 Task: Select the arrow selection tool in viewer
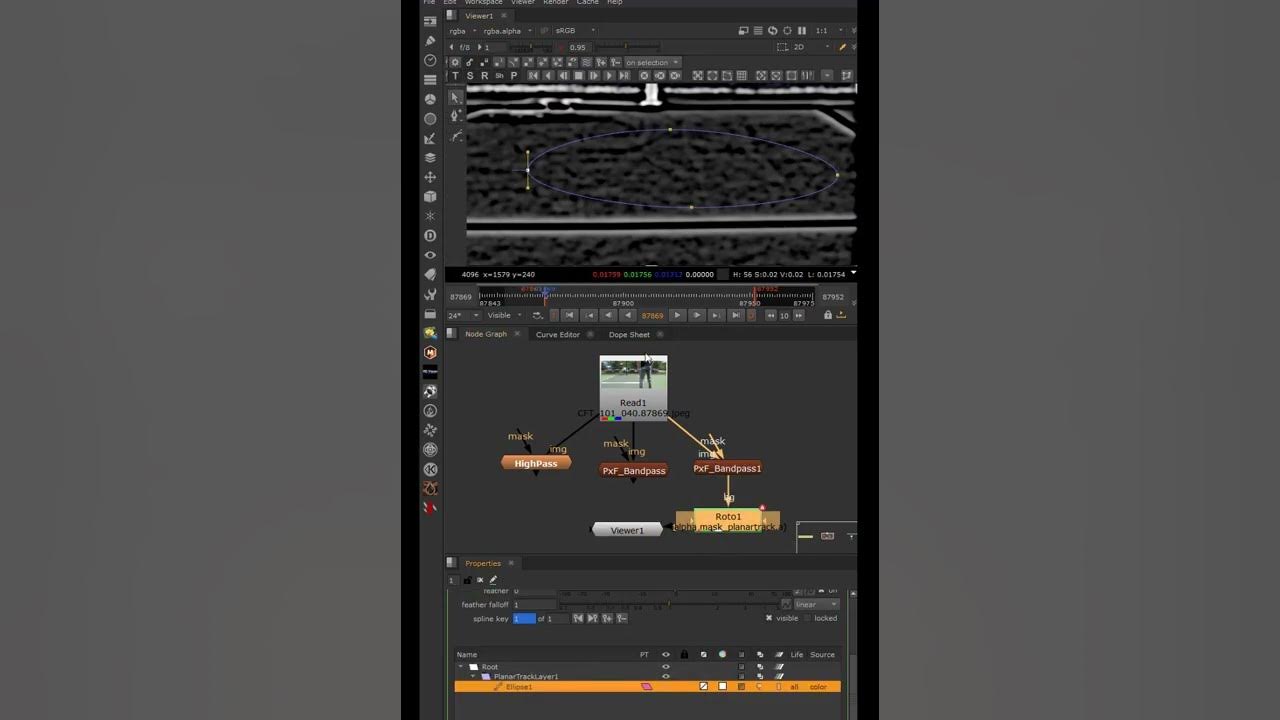(x=456, y=97)
